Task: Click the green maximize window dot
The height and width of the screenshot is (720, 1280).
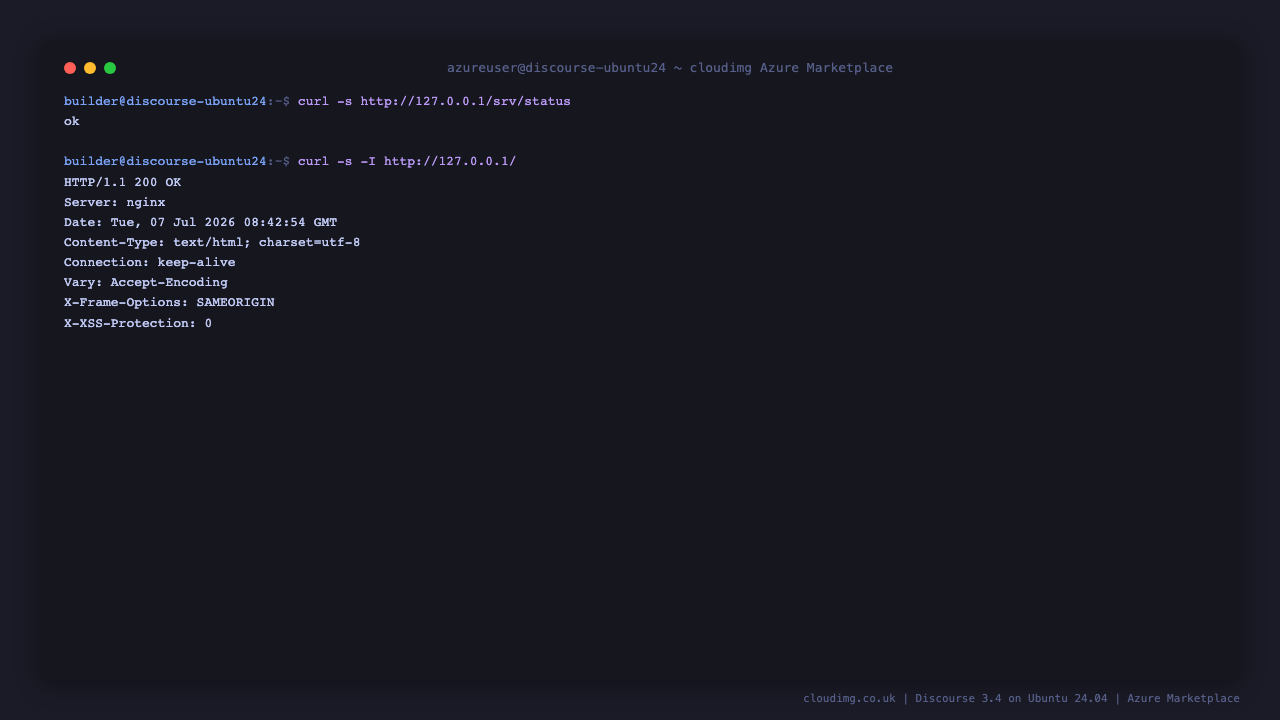Action: coord(110,68)
